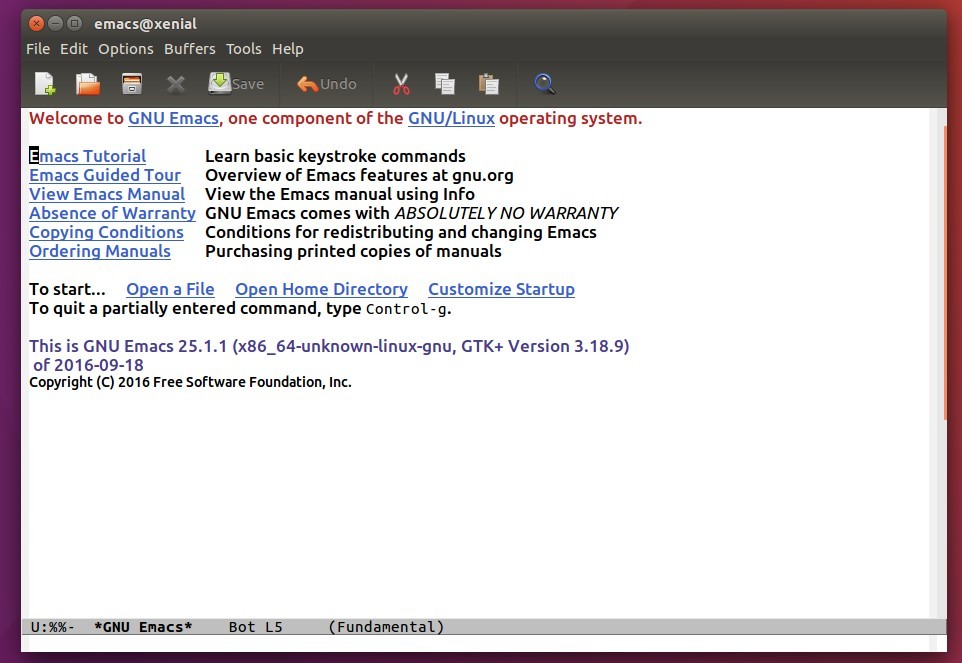Click (Fundamental) mode indicator in mode line

point(386,627)
